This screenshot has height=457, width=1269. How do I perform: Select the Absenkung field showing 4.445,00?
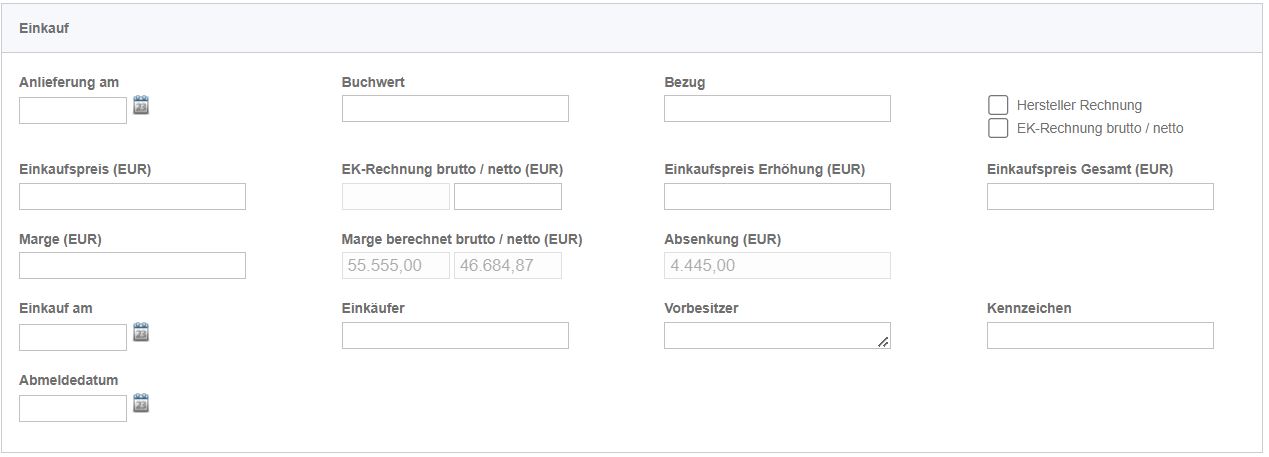click(x=777, y=266)
